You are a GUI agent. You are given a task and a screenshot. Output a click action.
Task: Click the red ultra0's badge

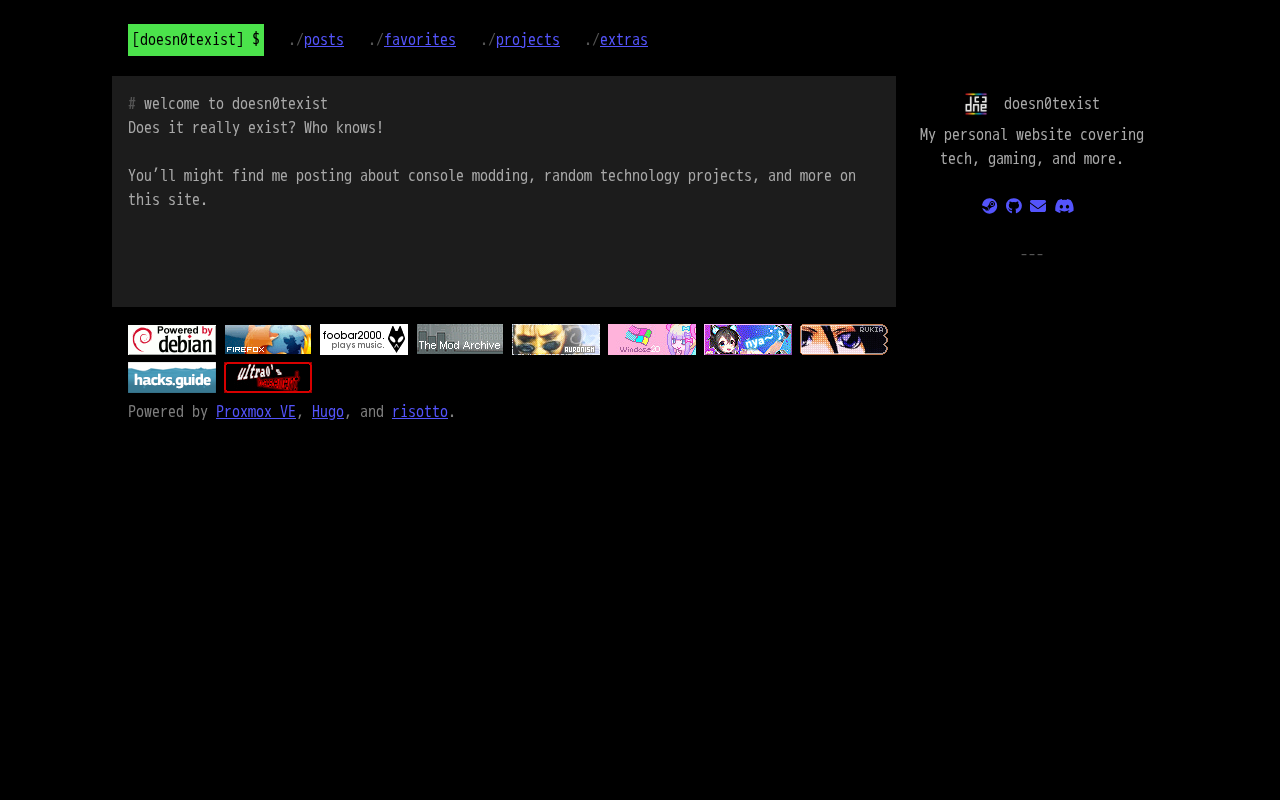(268, 378)
